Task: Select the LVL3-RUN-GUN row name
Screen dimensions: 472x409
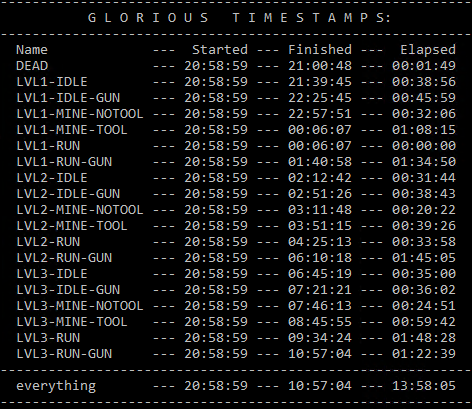Action: tap(64, 354)
